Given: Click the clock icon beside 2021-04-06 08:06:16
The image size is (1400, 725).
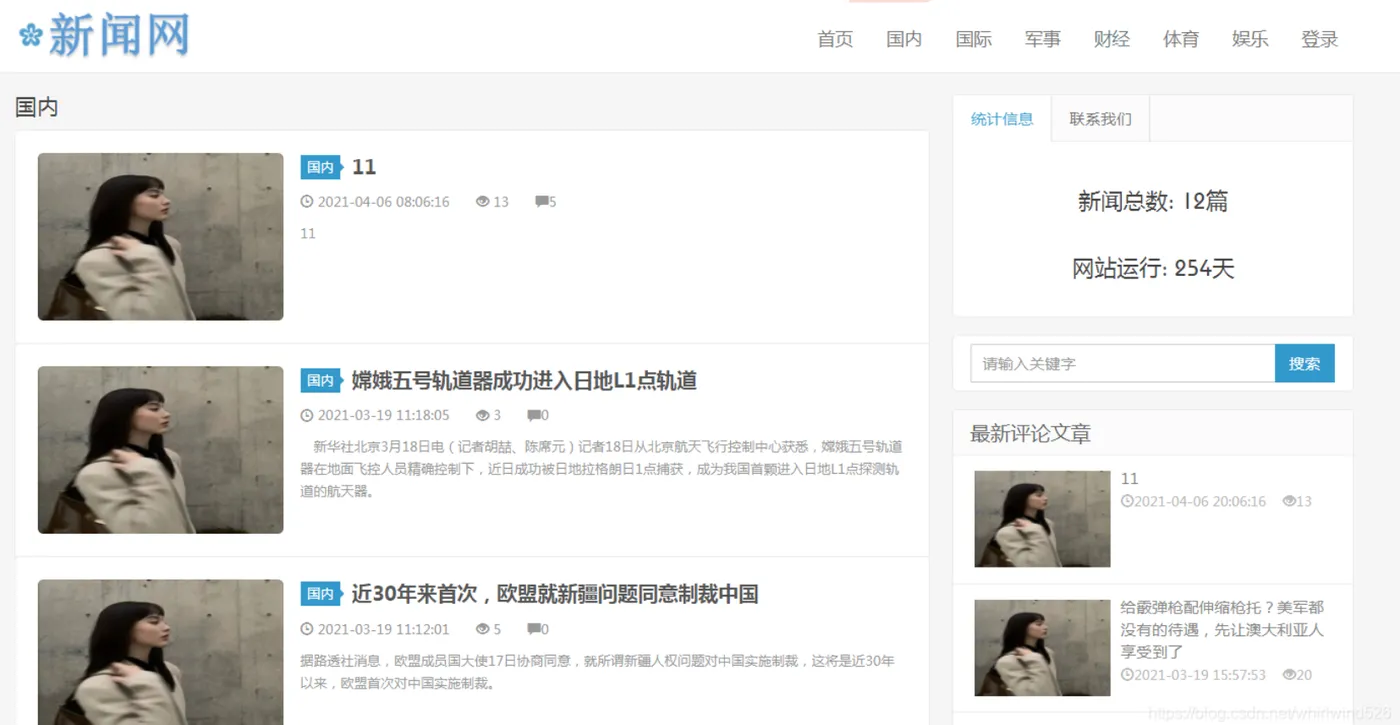Looking at the screenshot, I should [x=307, y=202].
